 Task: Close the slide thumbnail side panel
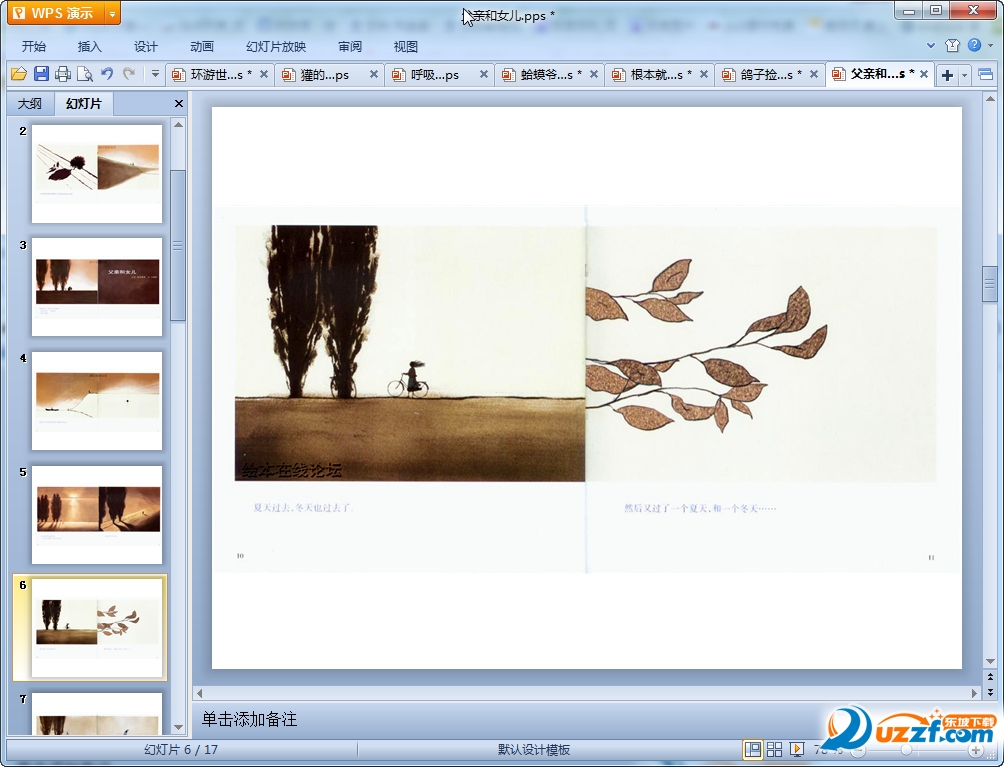tap(179, 104)
